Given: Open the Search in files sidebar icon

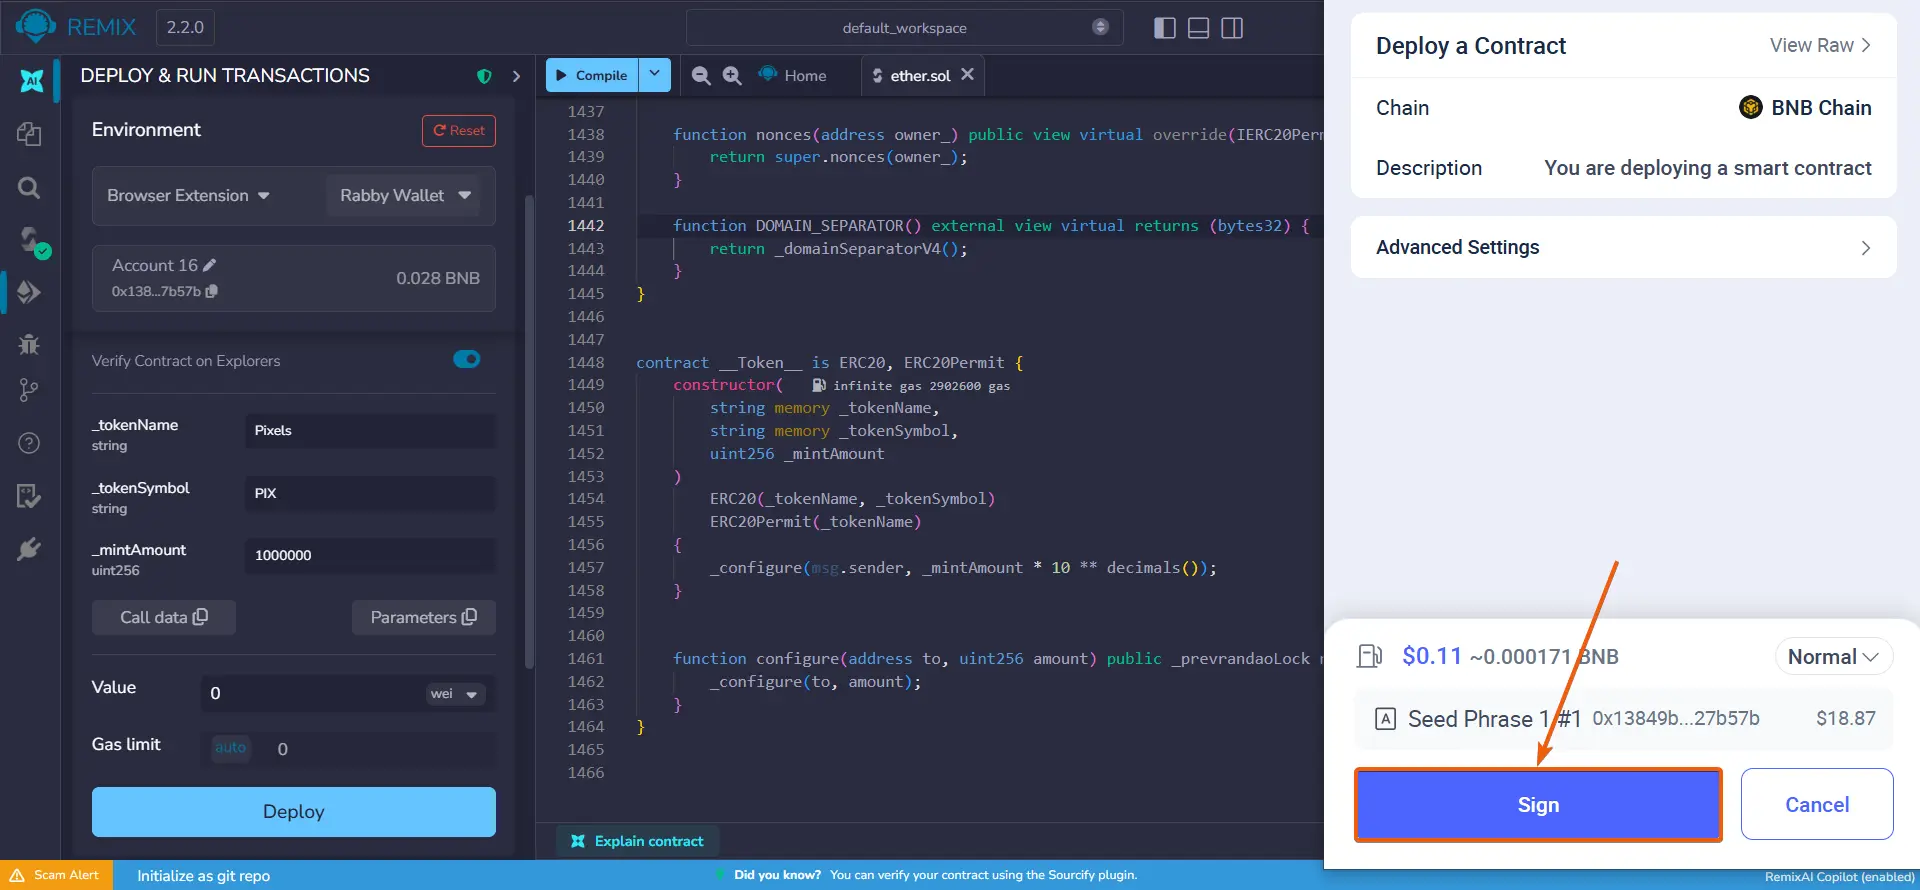Looking at the screenshot, I should (29, 187).
